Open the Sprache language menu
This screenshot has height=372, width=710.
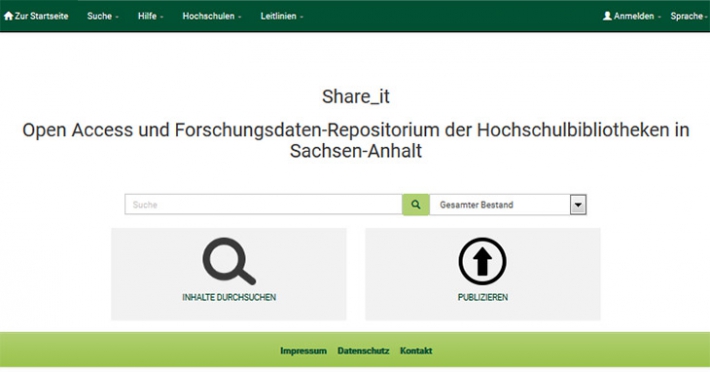(x=689, y=16)
